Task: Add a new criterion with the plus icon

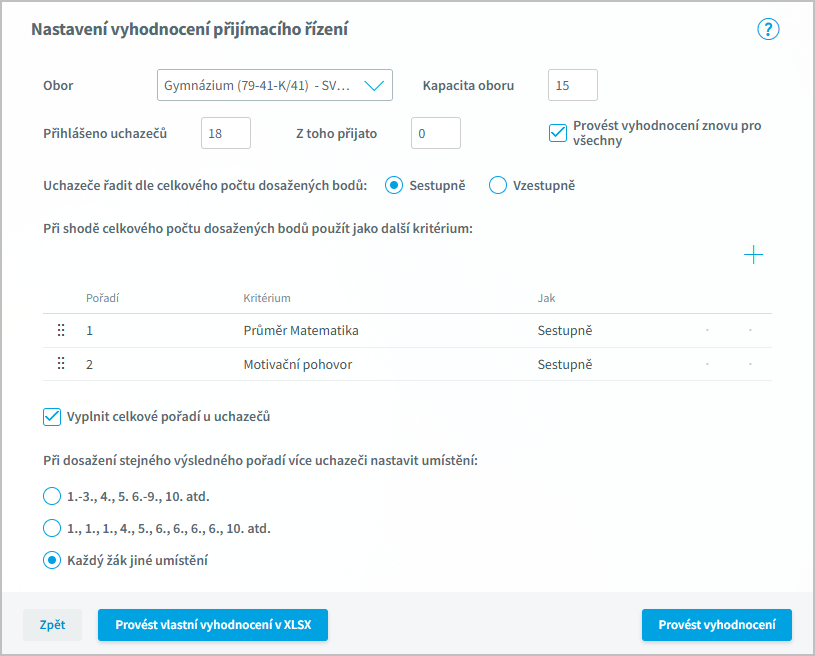Action: pyautogui.click(x=753, y=255)
